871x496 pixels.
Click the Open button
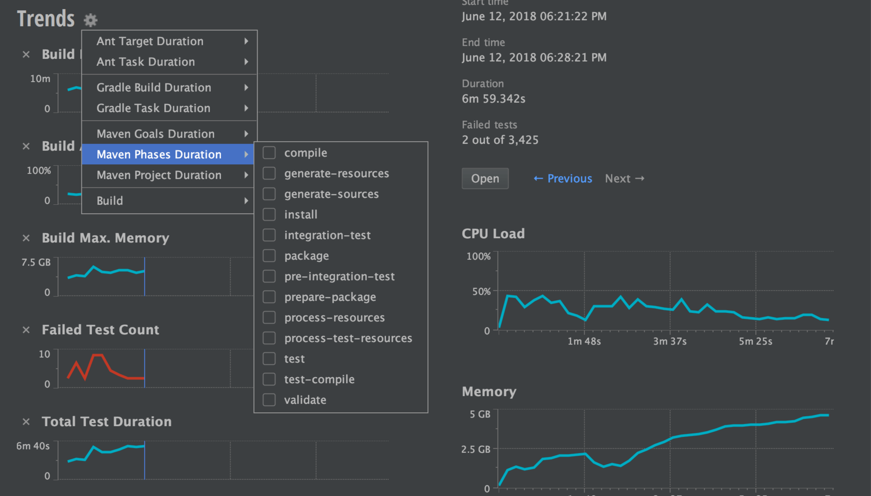[x=485, y=179]
